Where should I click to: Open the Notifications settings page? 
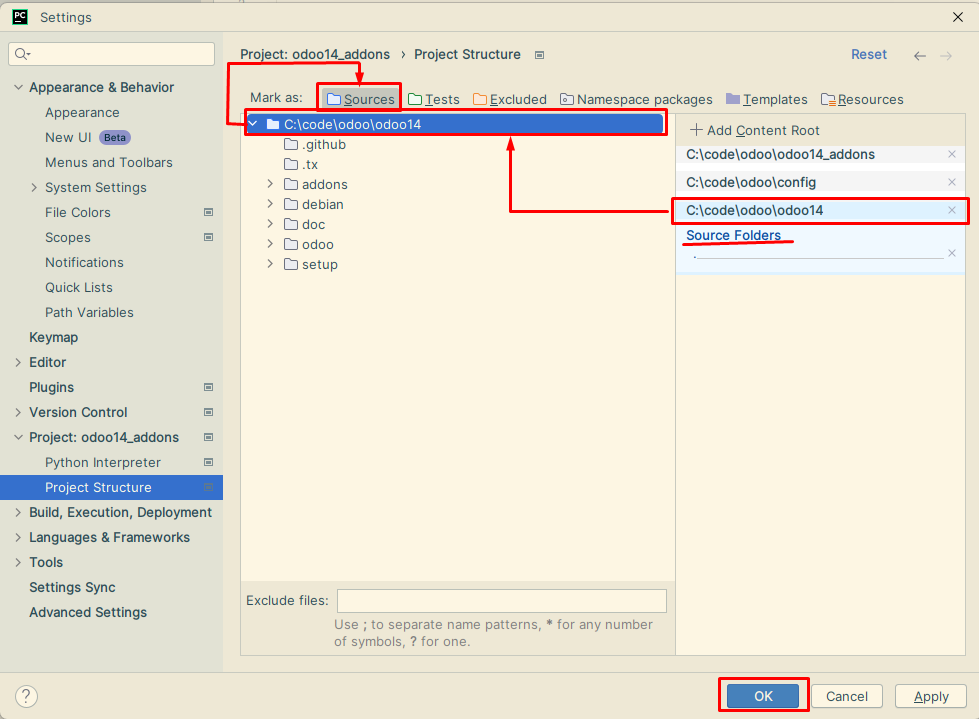tap(84, 262)
